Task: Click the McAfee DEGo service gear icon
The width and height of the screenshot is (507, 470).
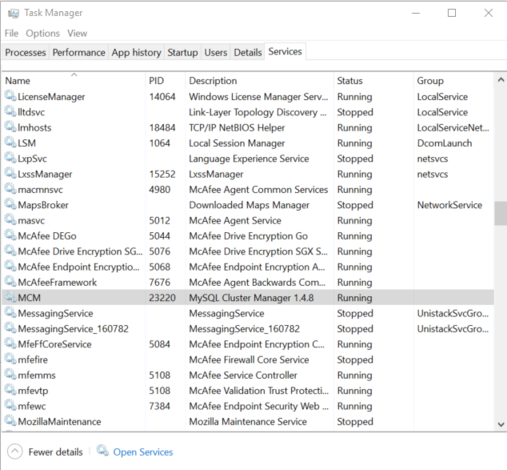Action: coord(10,235)
